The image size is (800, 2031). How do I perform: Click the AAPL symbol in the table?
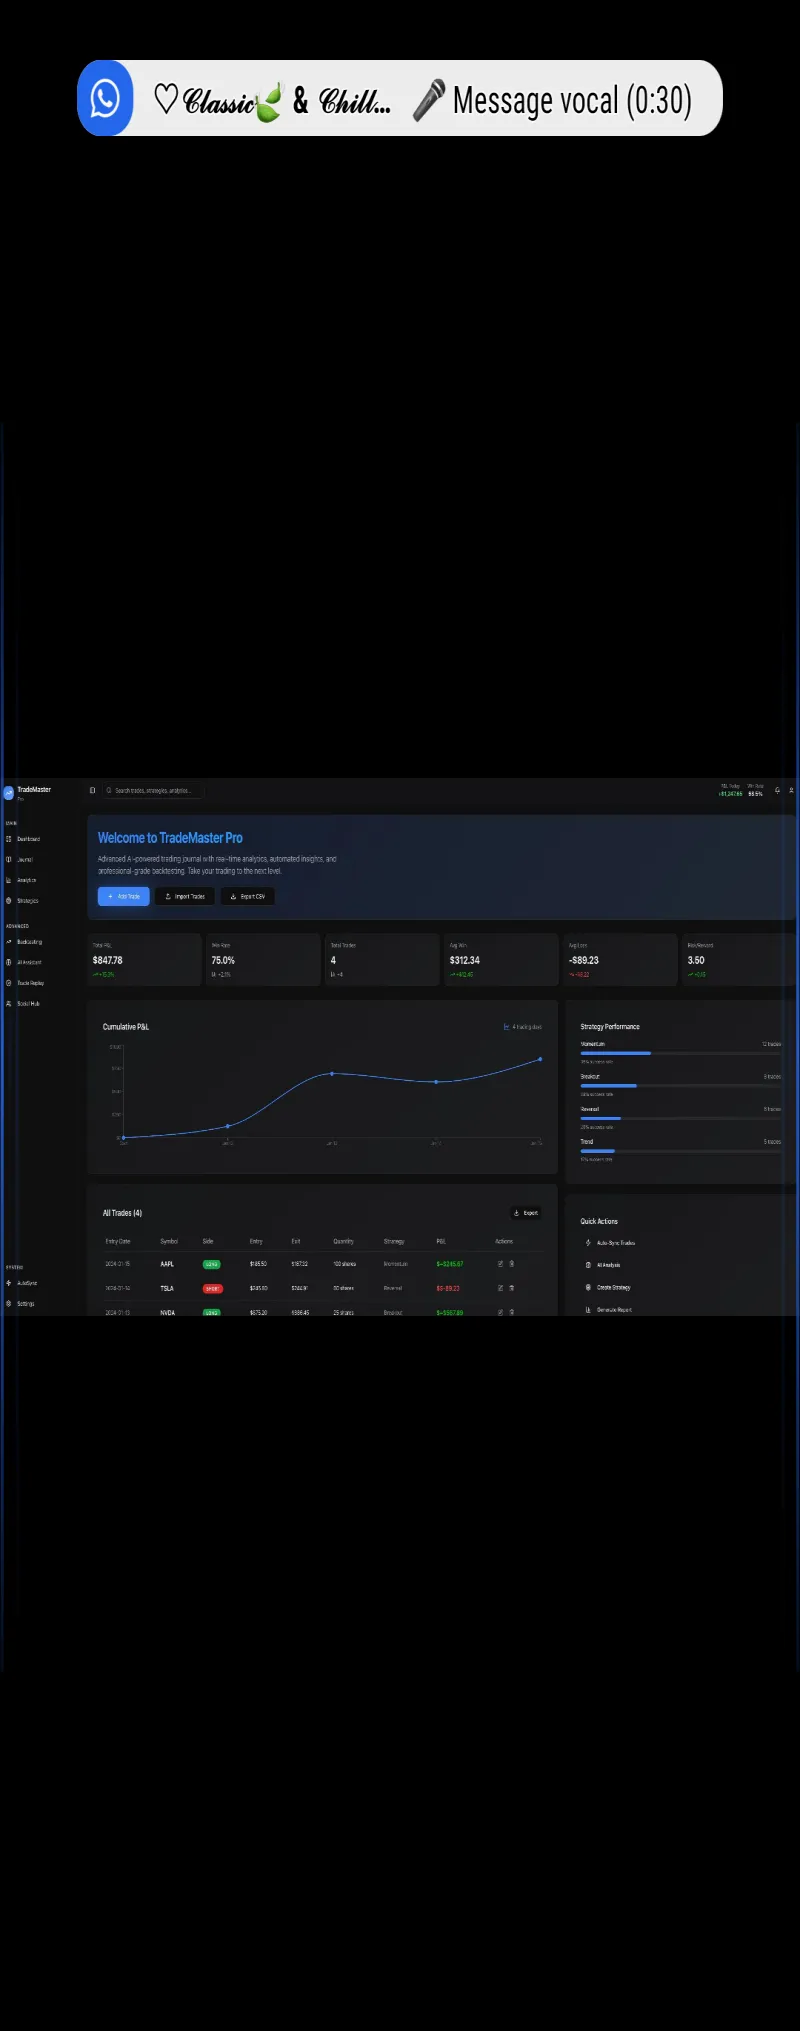(x=167, y=1264)
